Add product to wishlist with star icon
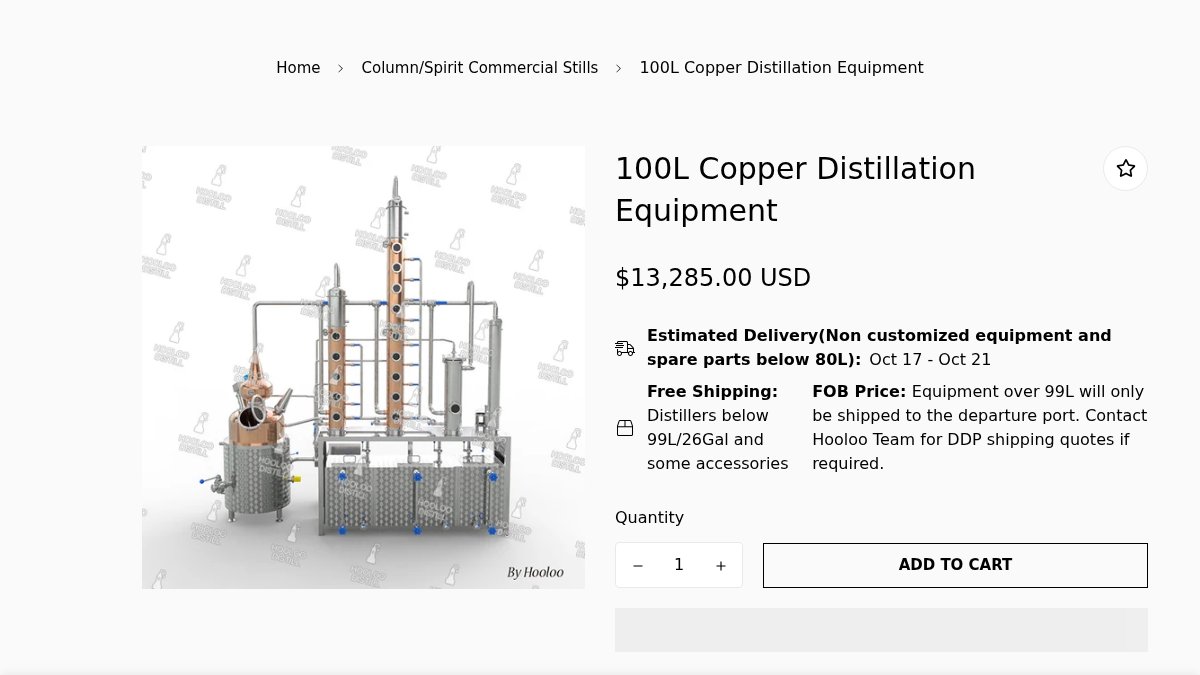 [x=1125, y=169]
